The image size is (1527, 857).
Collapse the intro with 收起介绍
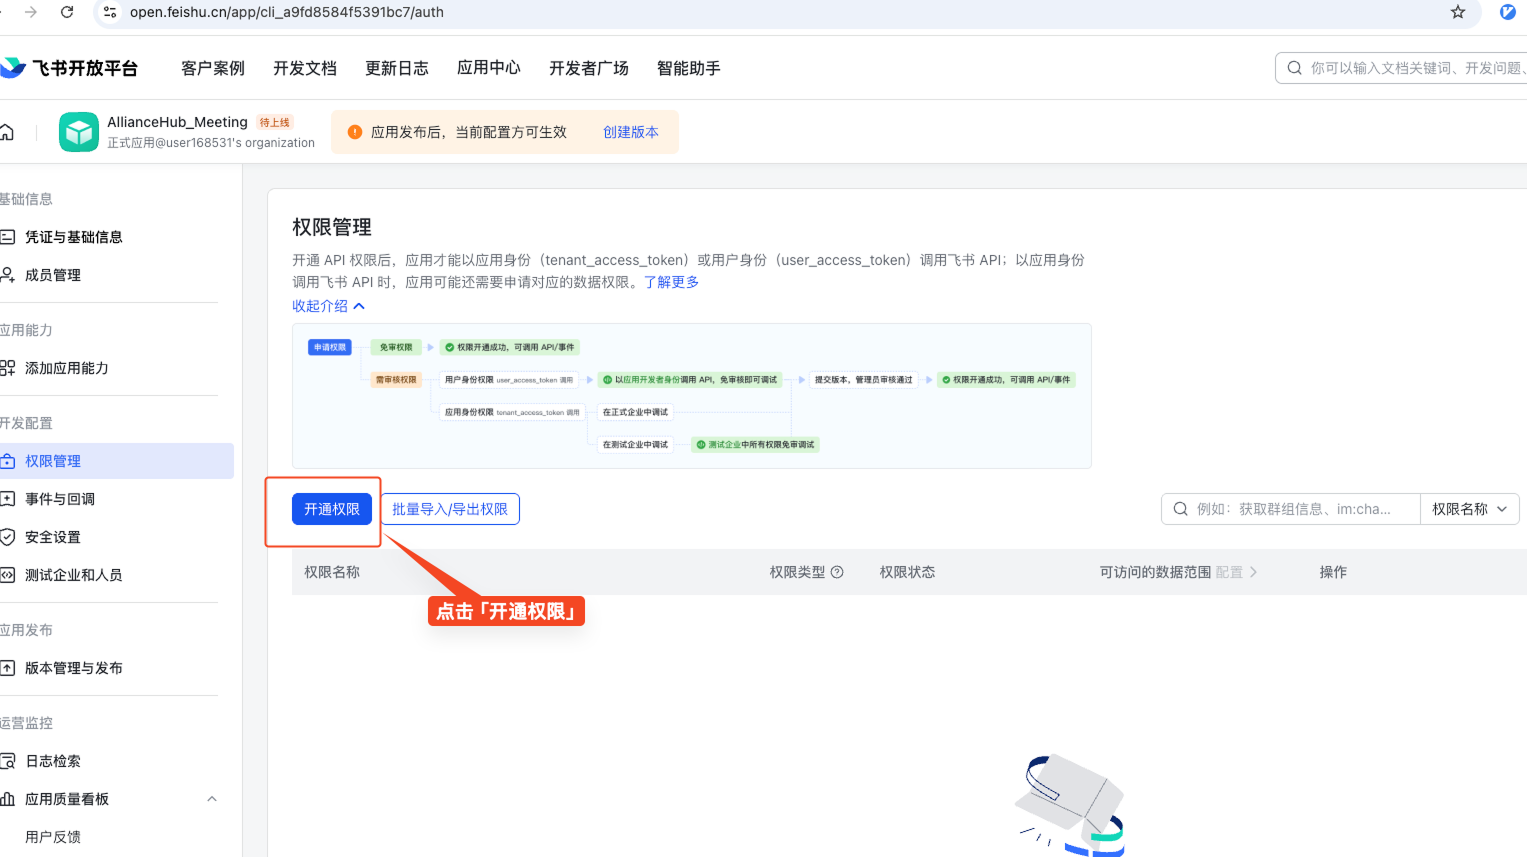tap(322, 305)
